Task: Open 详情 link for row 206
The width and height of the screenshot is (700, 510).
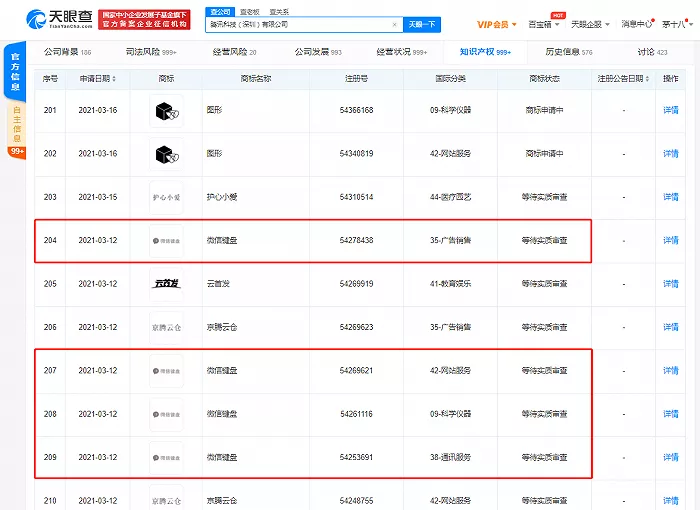Action: (671, 327)
